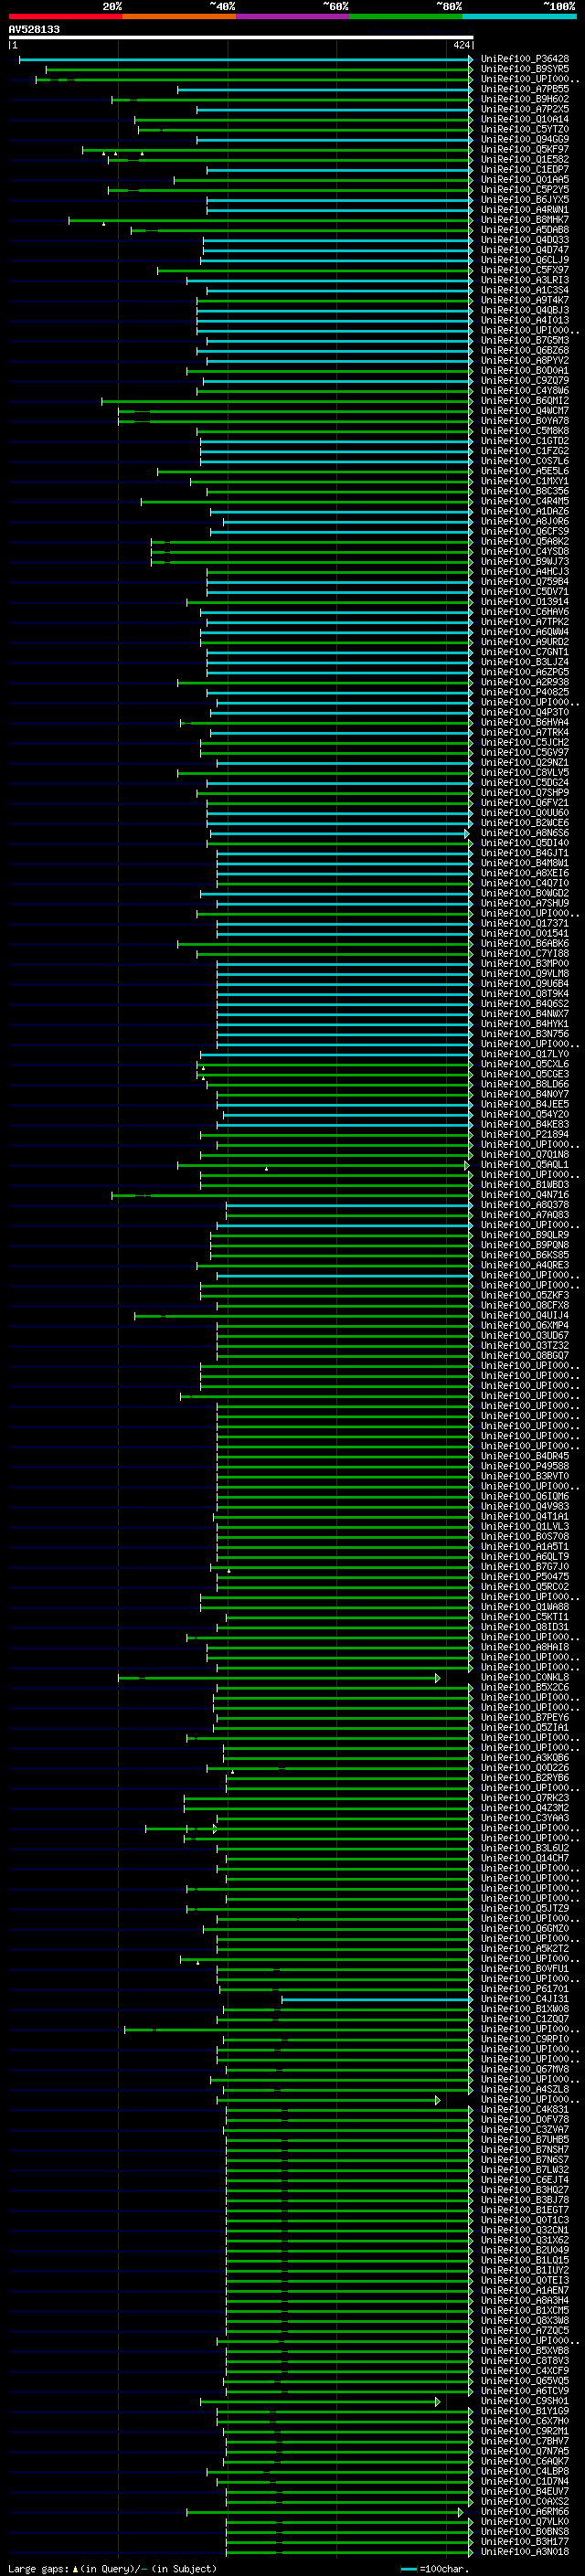
Task: Select the UniRef100_B7UHB5 label
Action: click(525, 2140)
